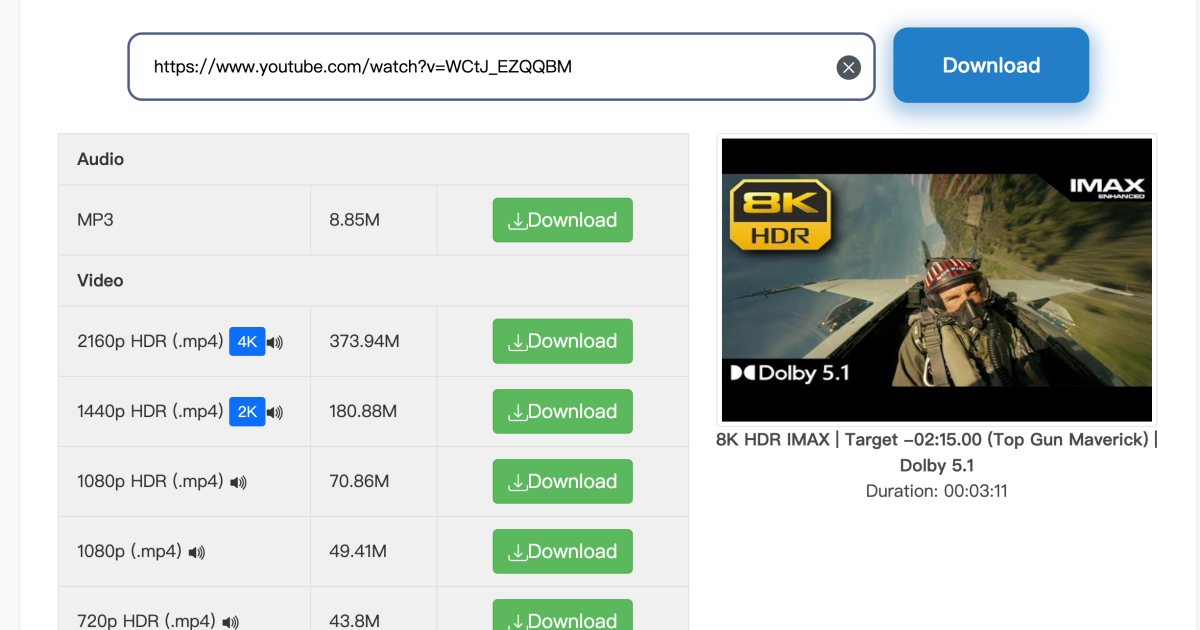Image resolution: width=1200 pixels, height=630 pixels.
Task: Click the Duration 00:03:11 text
Action: (937, 491)
